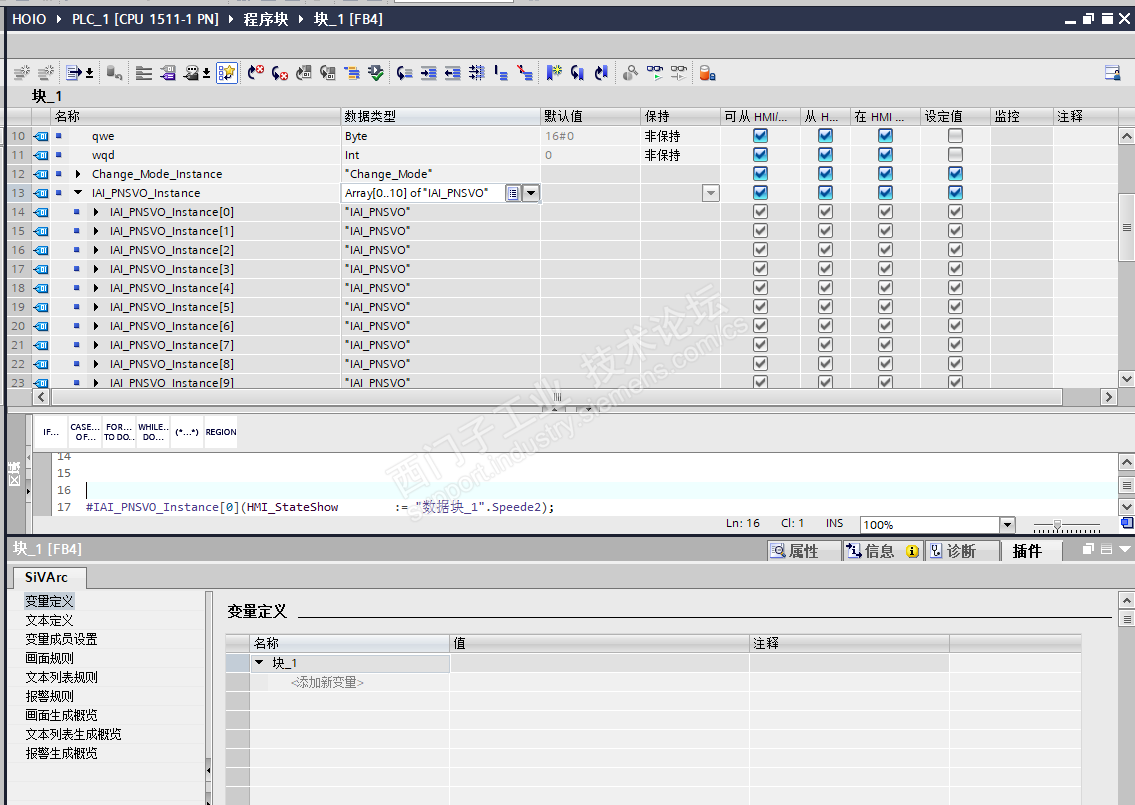This screenshot has width=1135, height=805.
Task: Switch to the 信息 tab
Action: tap(883, 551)
